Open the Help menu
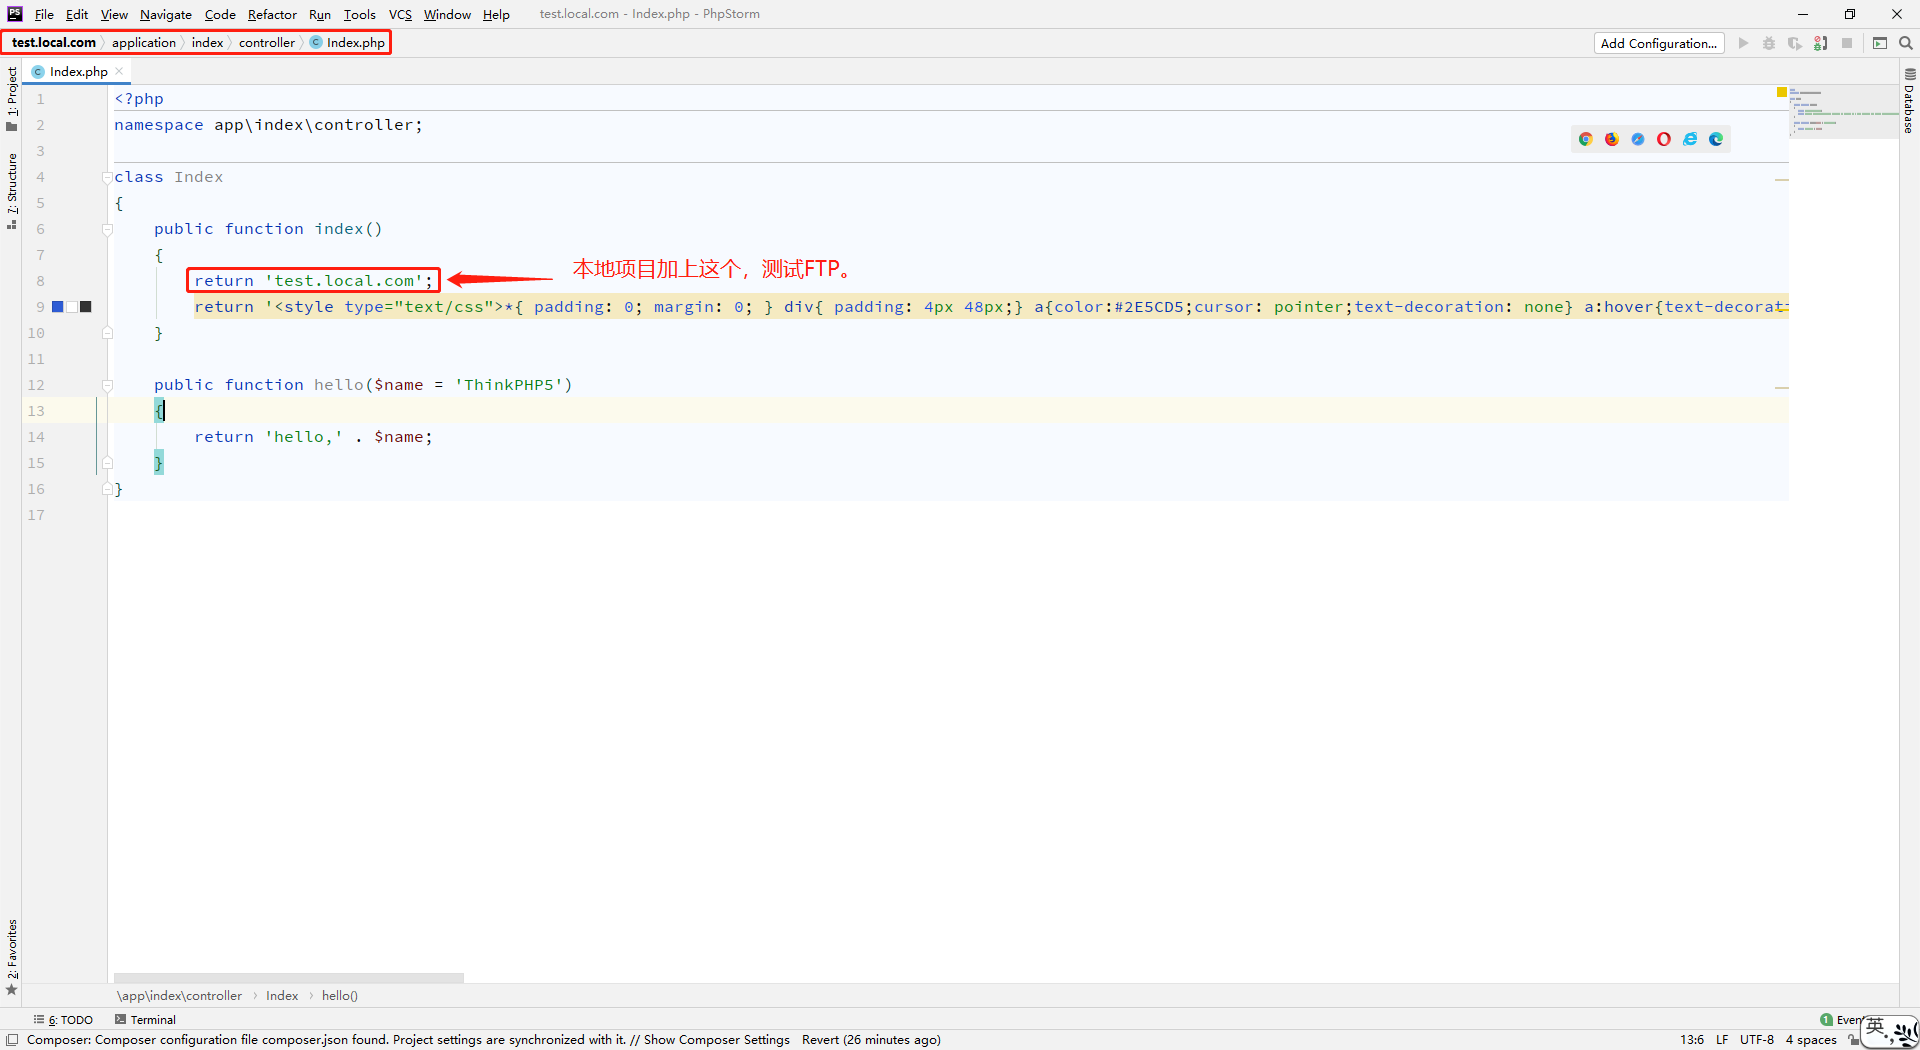1920x1050 pixels. 496,14
